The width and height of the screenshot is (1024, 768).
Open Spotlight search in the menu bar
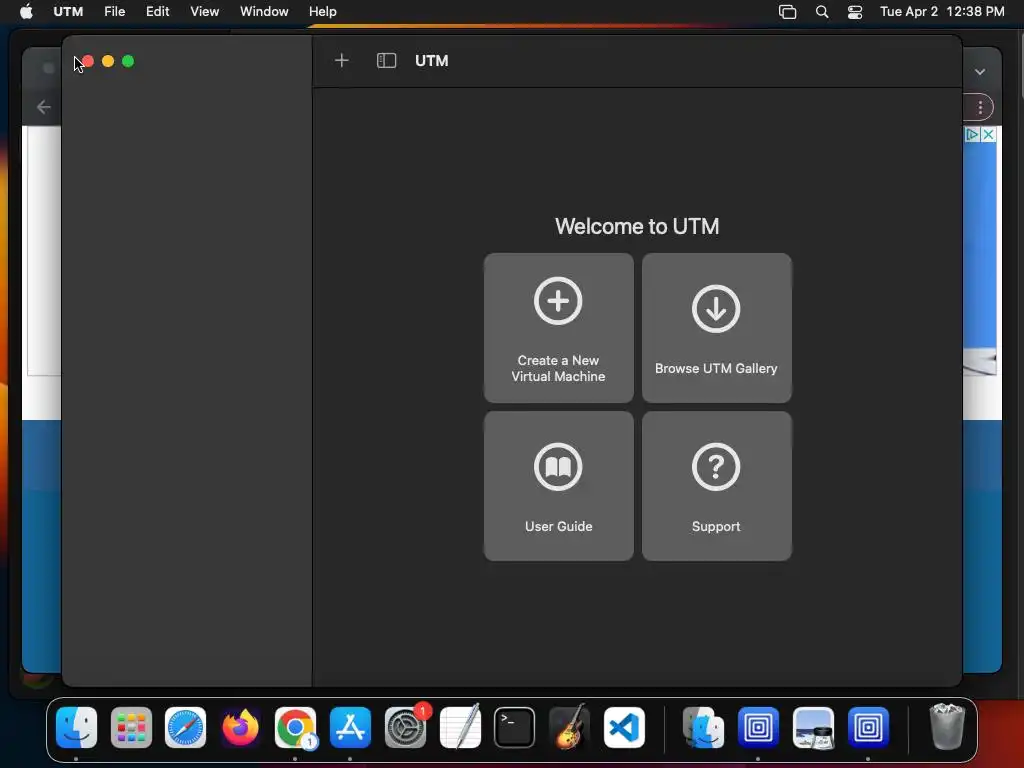(x=822, y=12)
